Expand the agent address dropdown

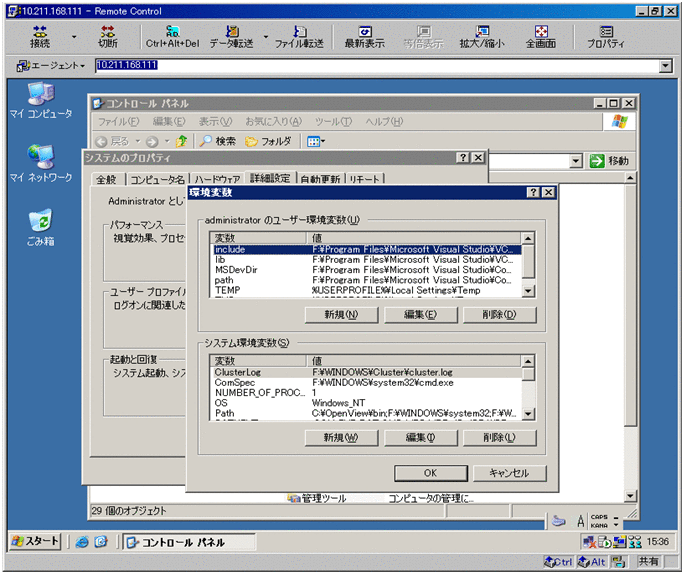(667, 66)
